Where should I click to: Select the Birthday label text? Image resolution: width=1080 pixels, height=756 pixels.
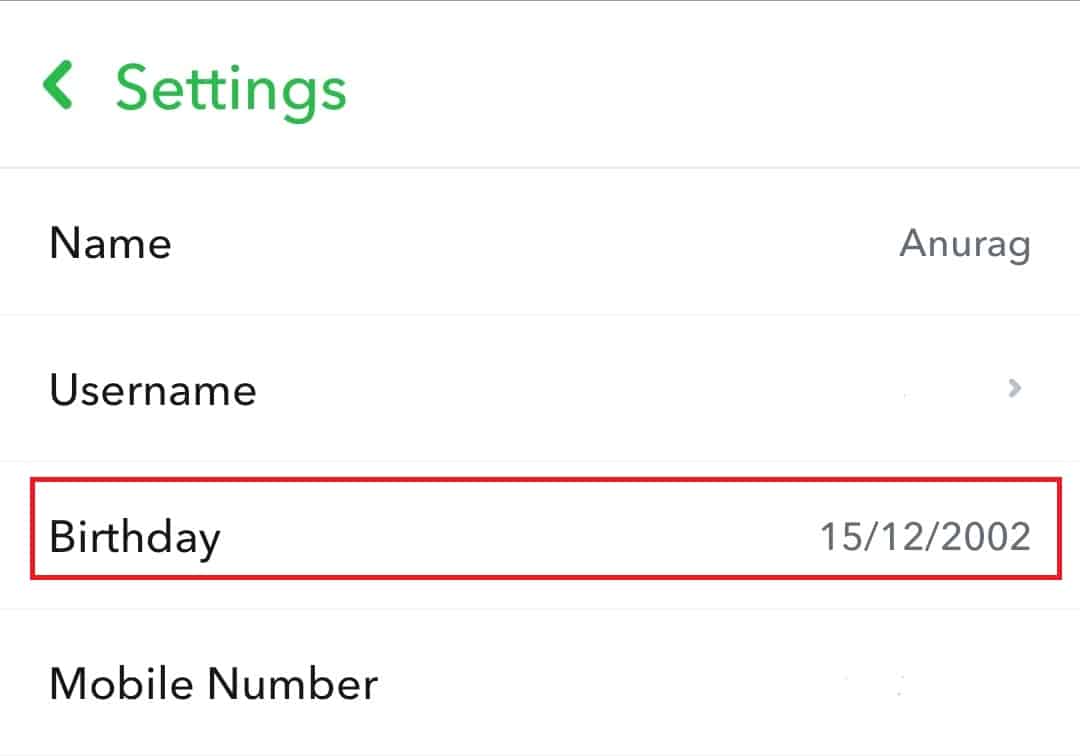point(135,537)
